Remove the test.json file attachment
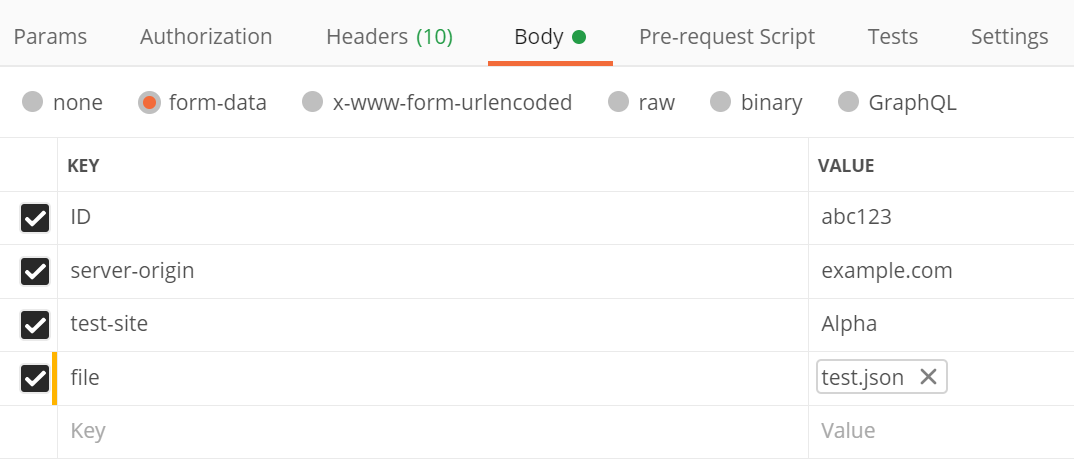The width and height of the screenshot is (1074, 465). click(x=928, y=377)
